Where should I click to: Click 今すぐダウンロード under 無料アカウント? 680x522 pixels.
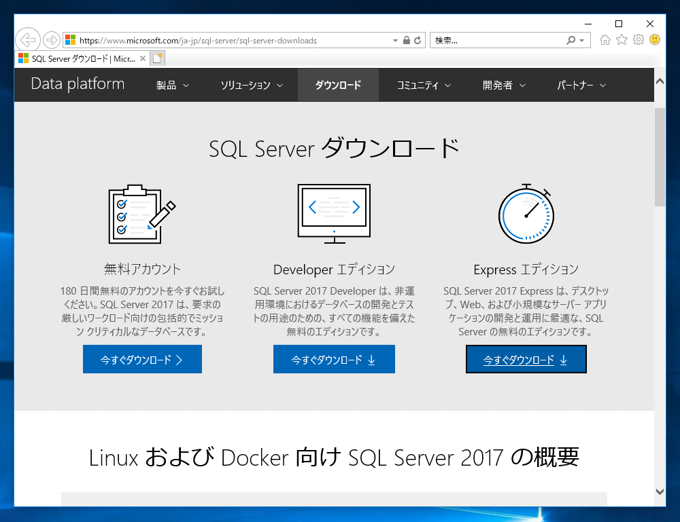click(142, 359)
